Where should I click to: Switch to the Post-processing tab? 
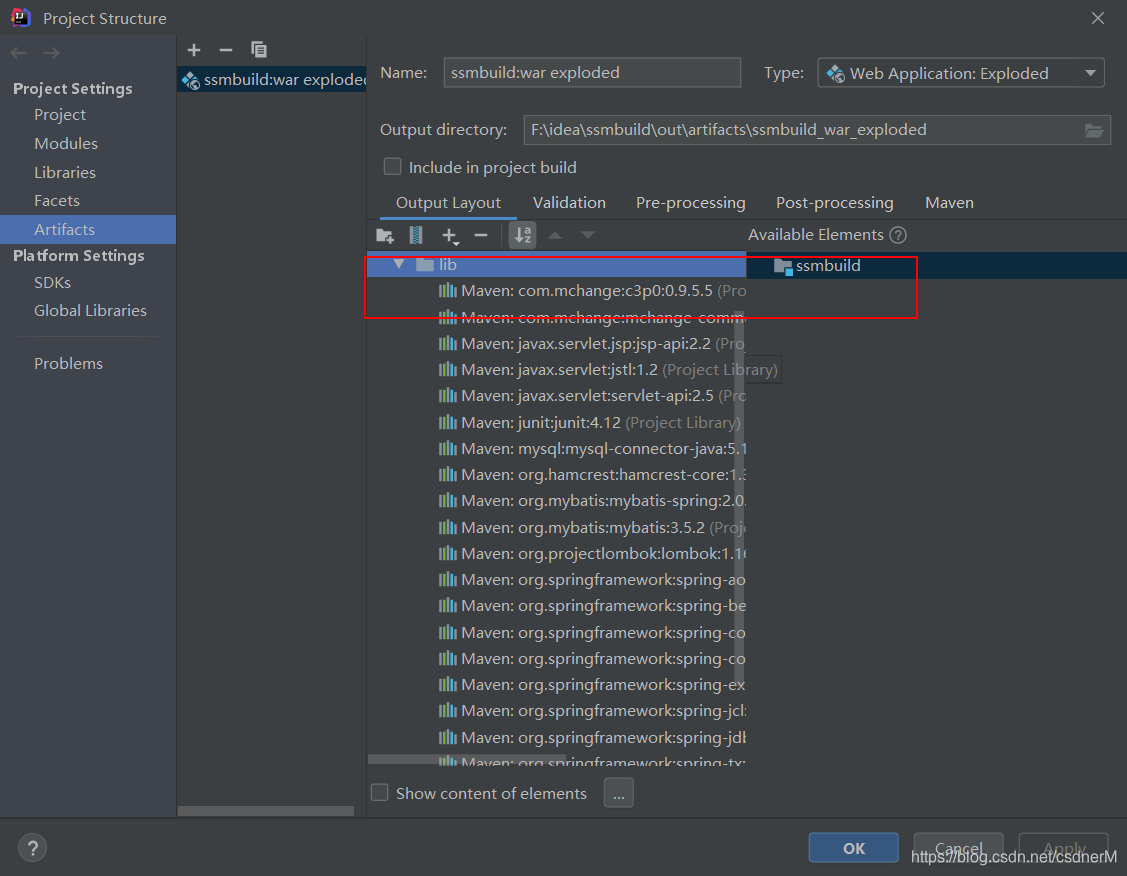point(834,202)
